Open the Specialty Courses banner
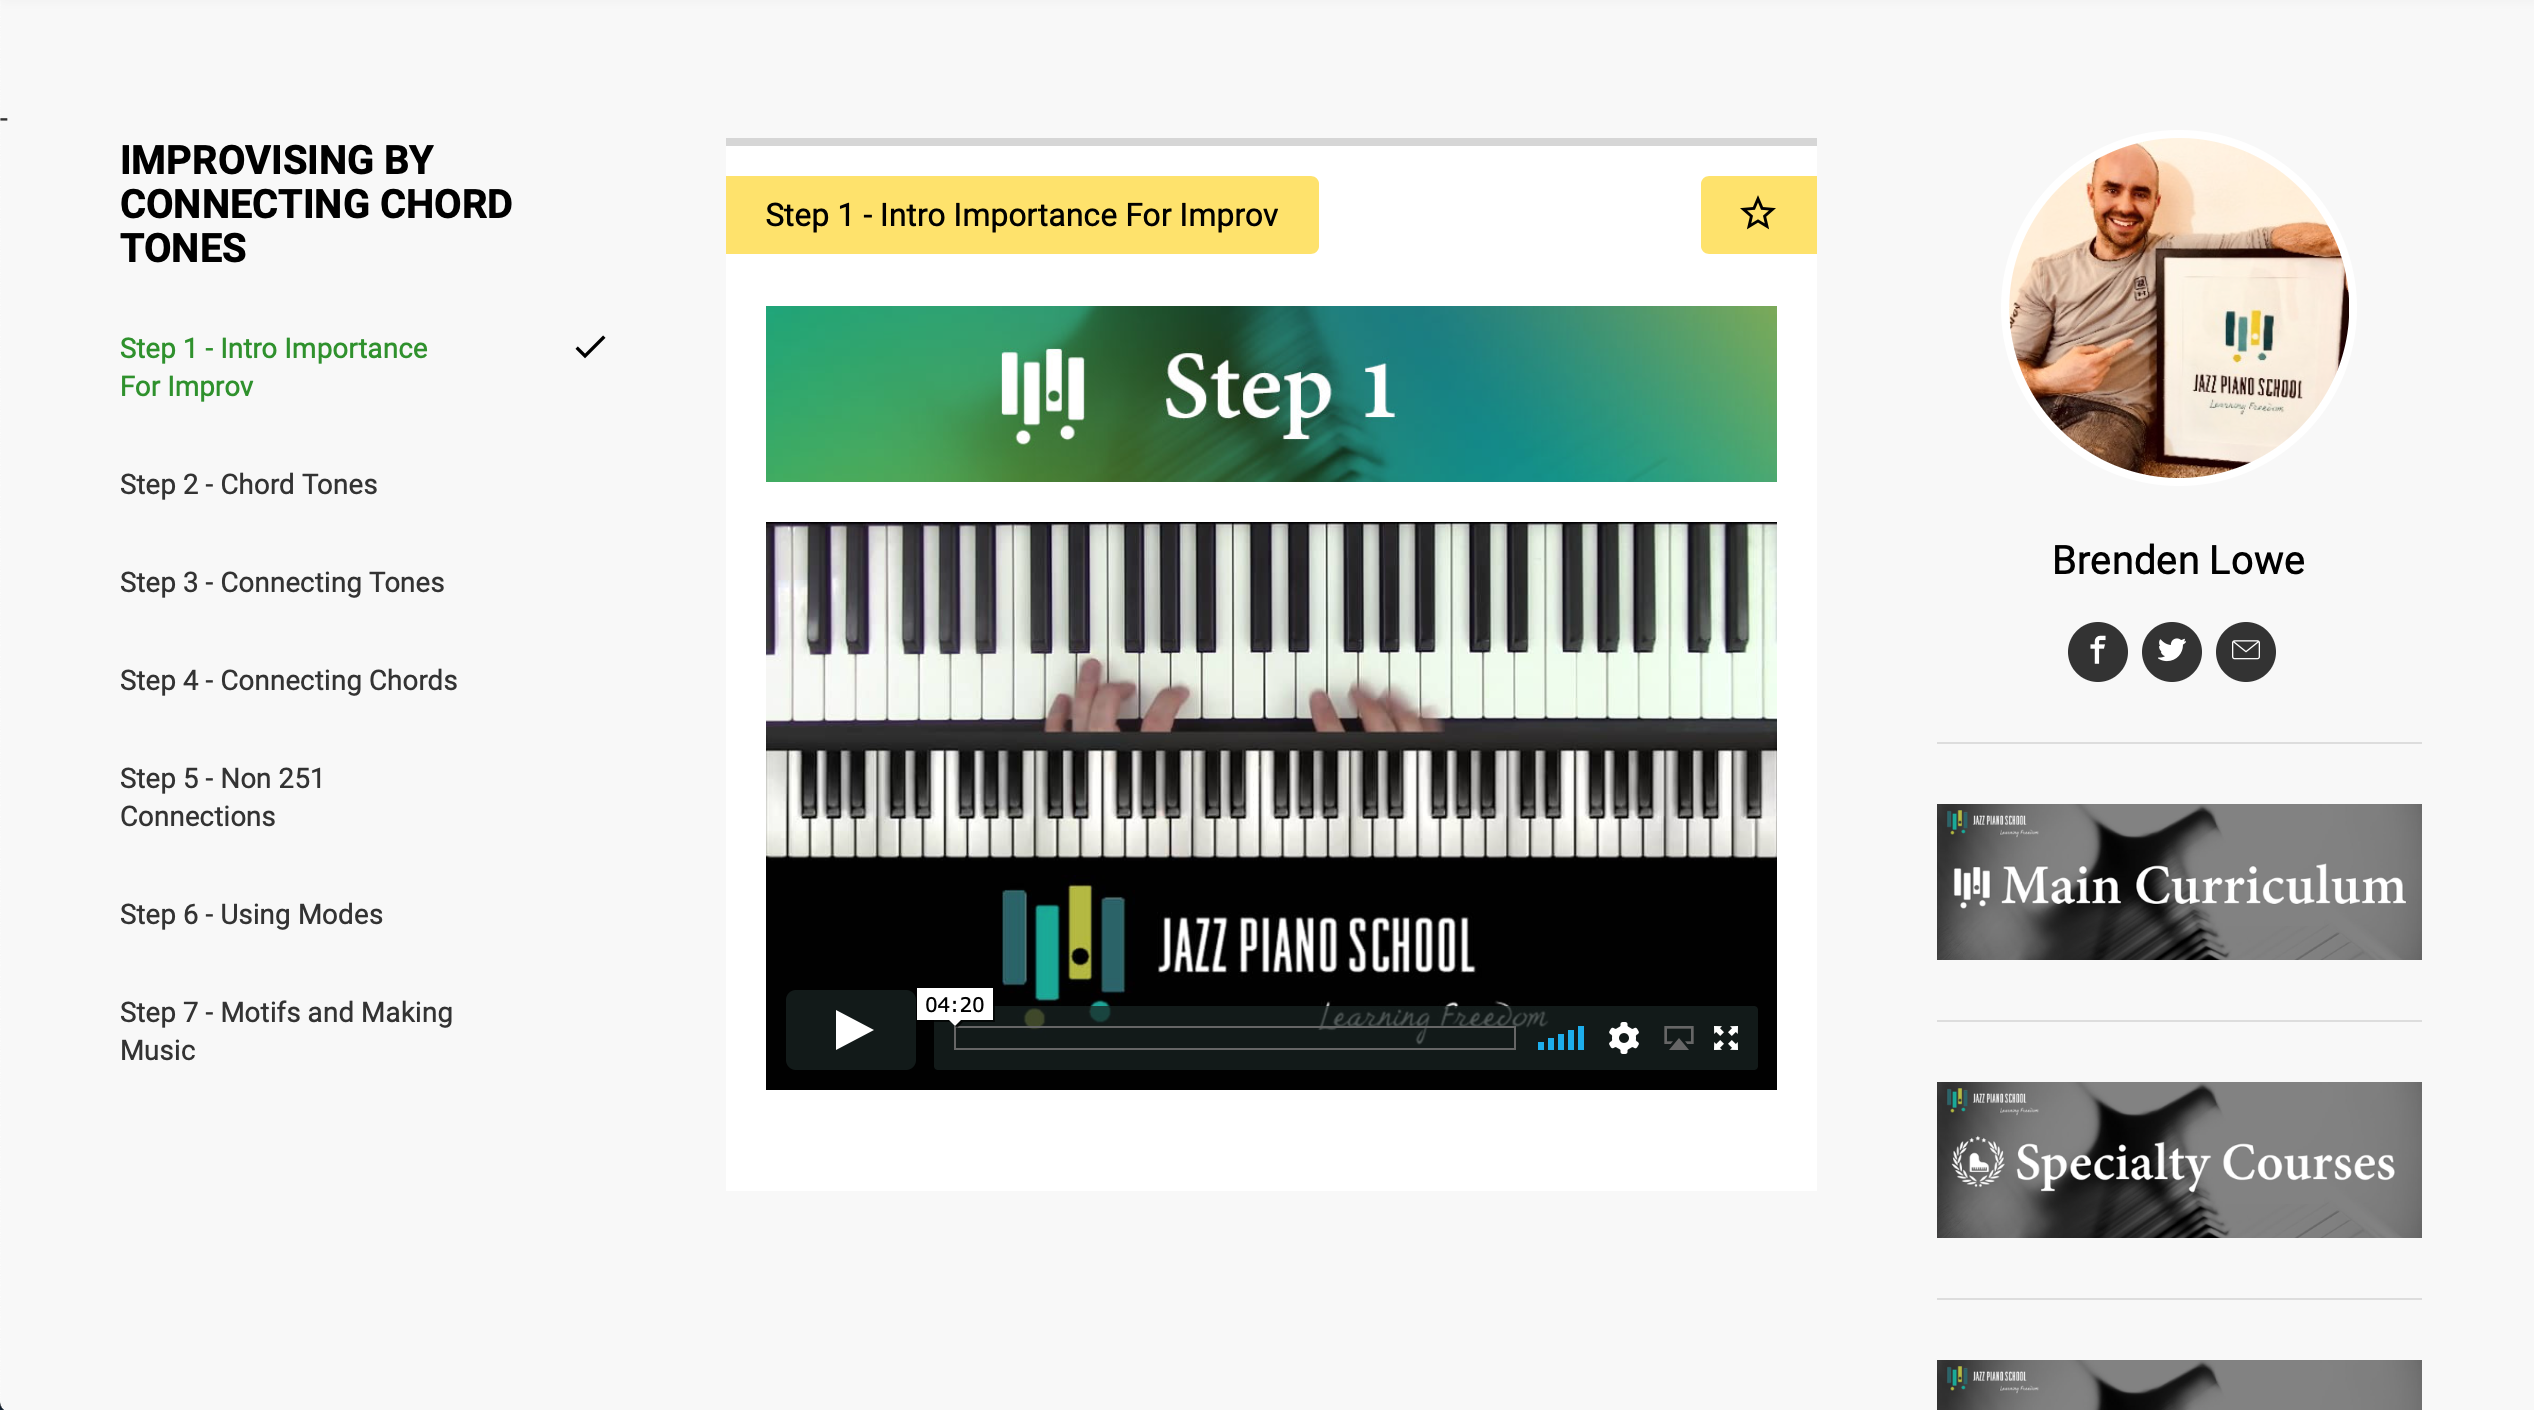This screenshot has width=2534, height=1410. tap(2179, 1159)
